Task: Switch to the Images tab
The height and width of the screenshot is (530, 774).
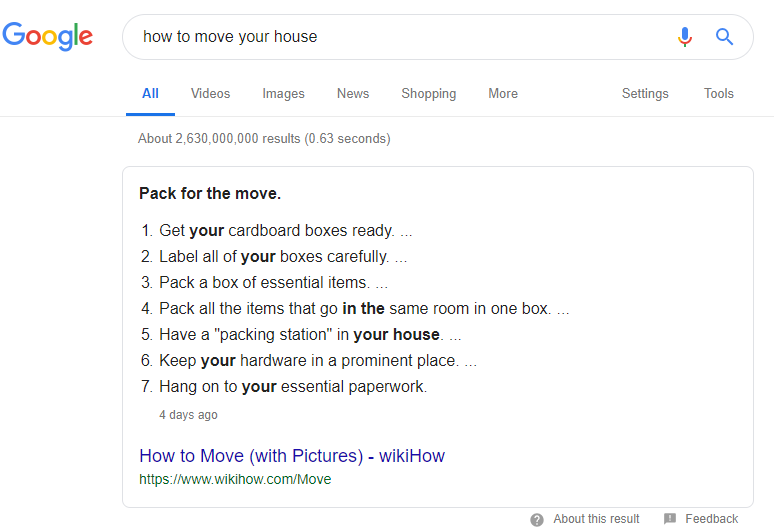Action: point(283,94)
